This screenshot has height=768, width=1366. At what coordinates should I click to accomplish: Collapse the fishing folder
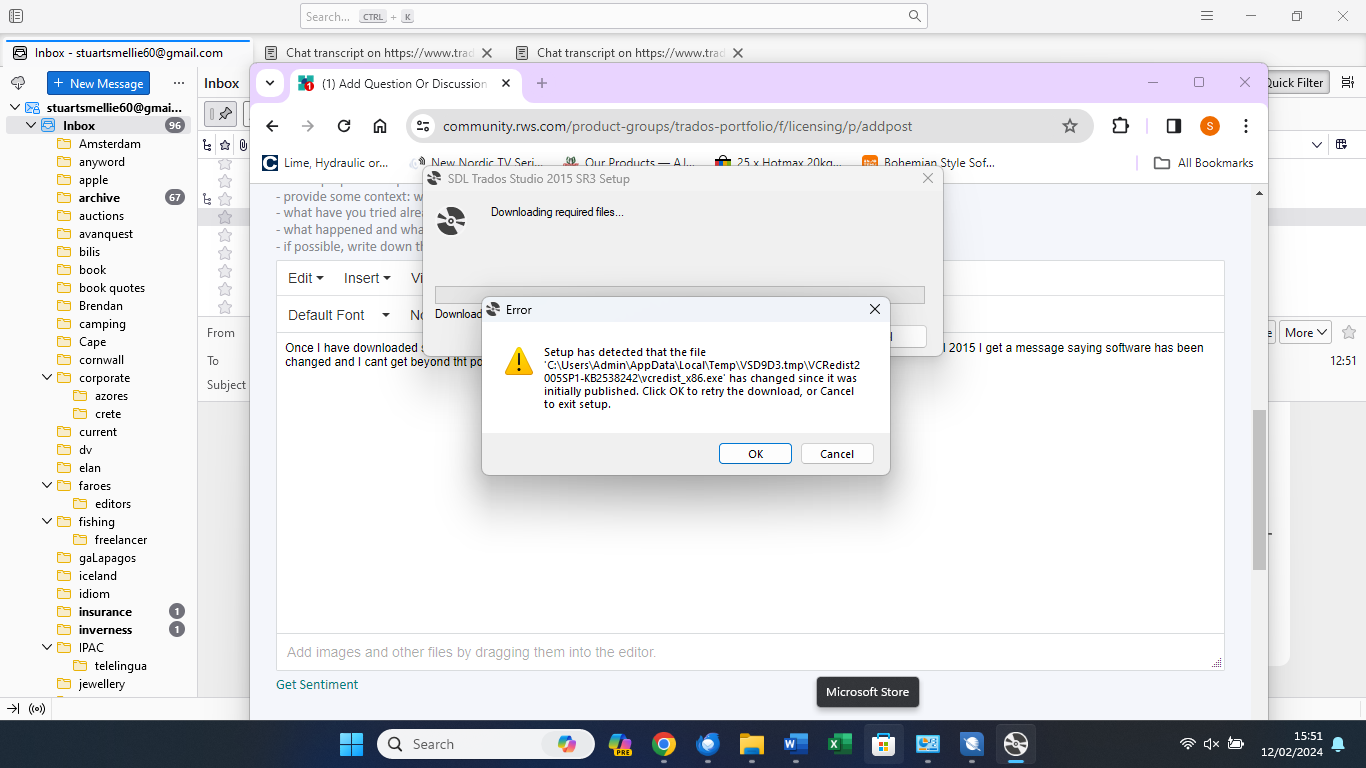[x=47, y=522]
